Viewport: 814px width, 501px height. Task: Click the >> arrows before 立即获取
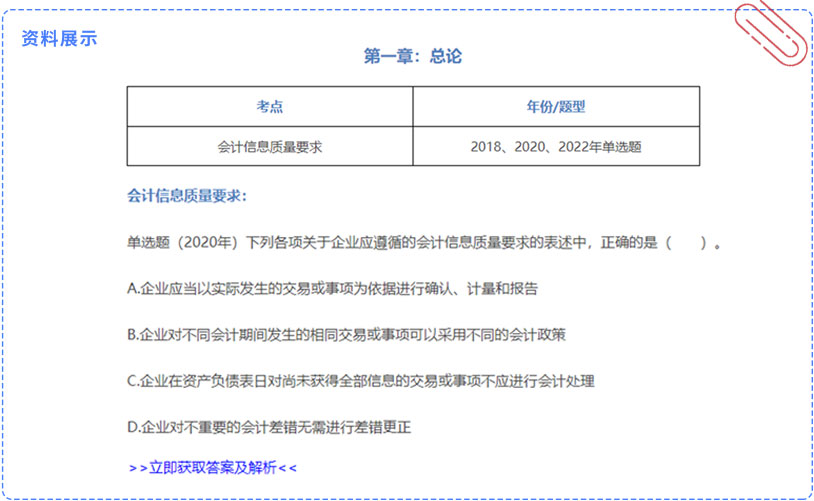[x=138, y=467]
